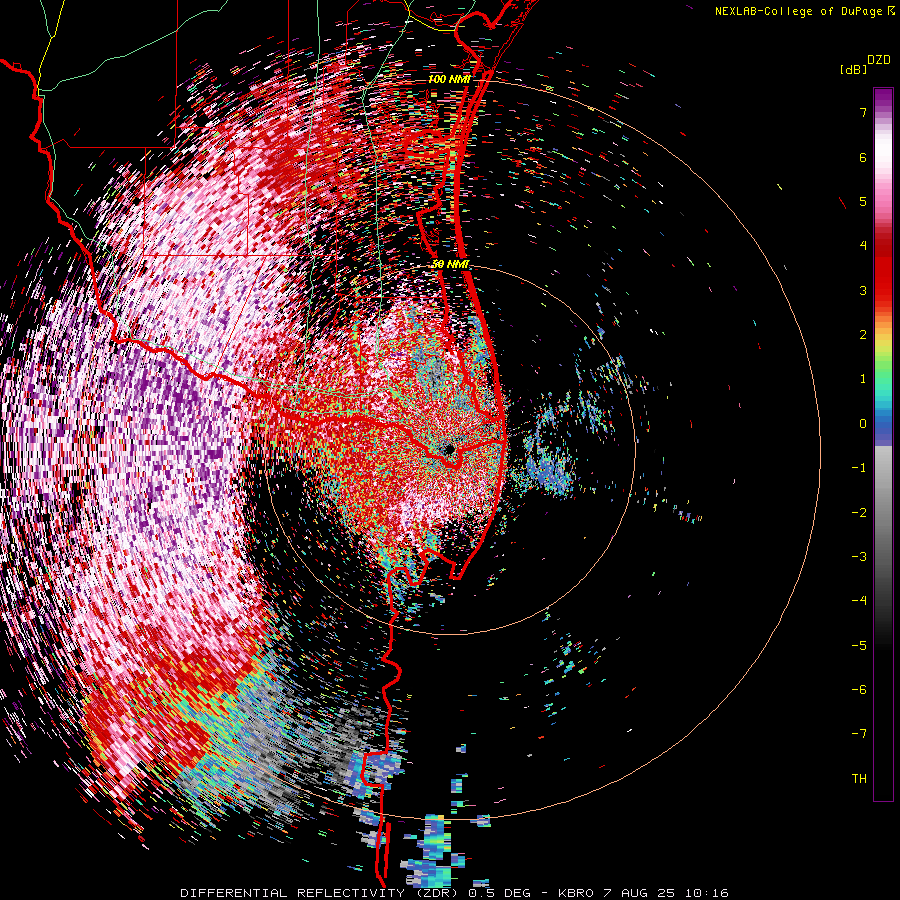
Task: Click the DZD legend title
Action: (x=879, y=60)
